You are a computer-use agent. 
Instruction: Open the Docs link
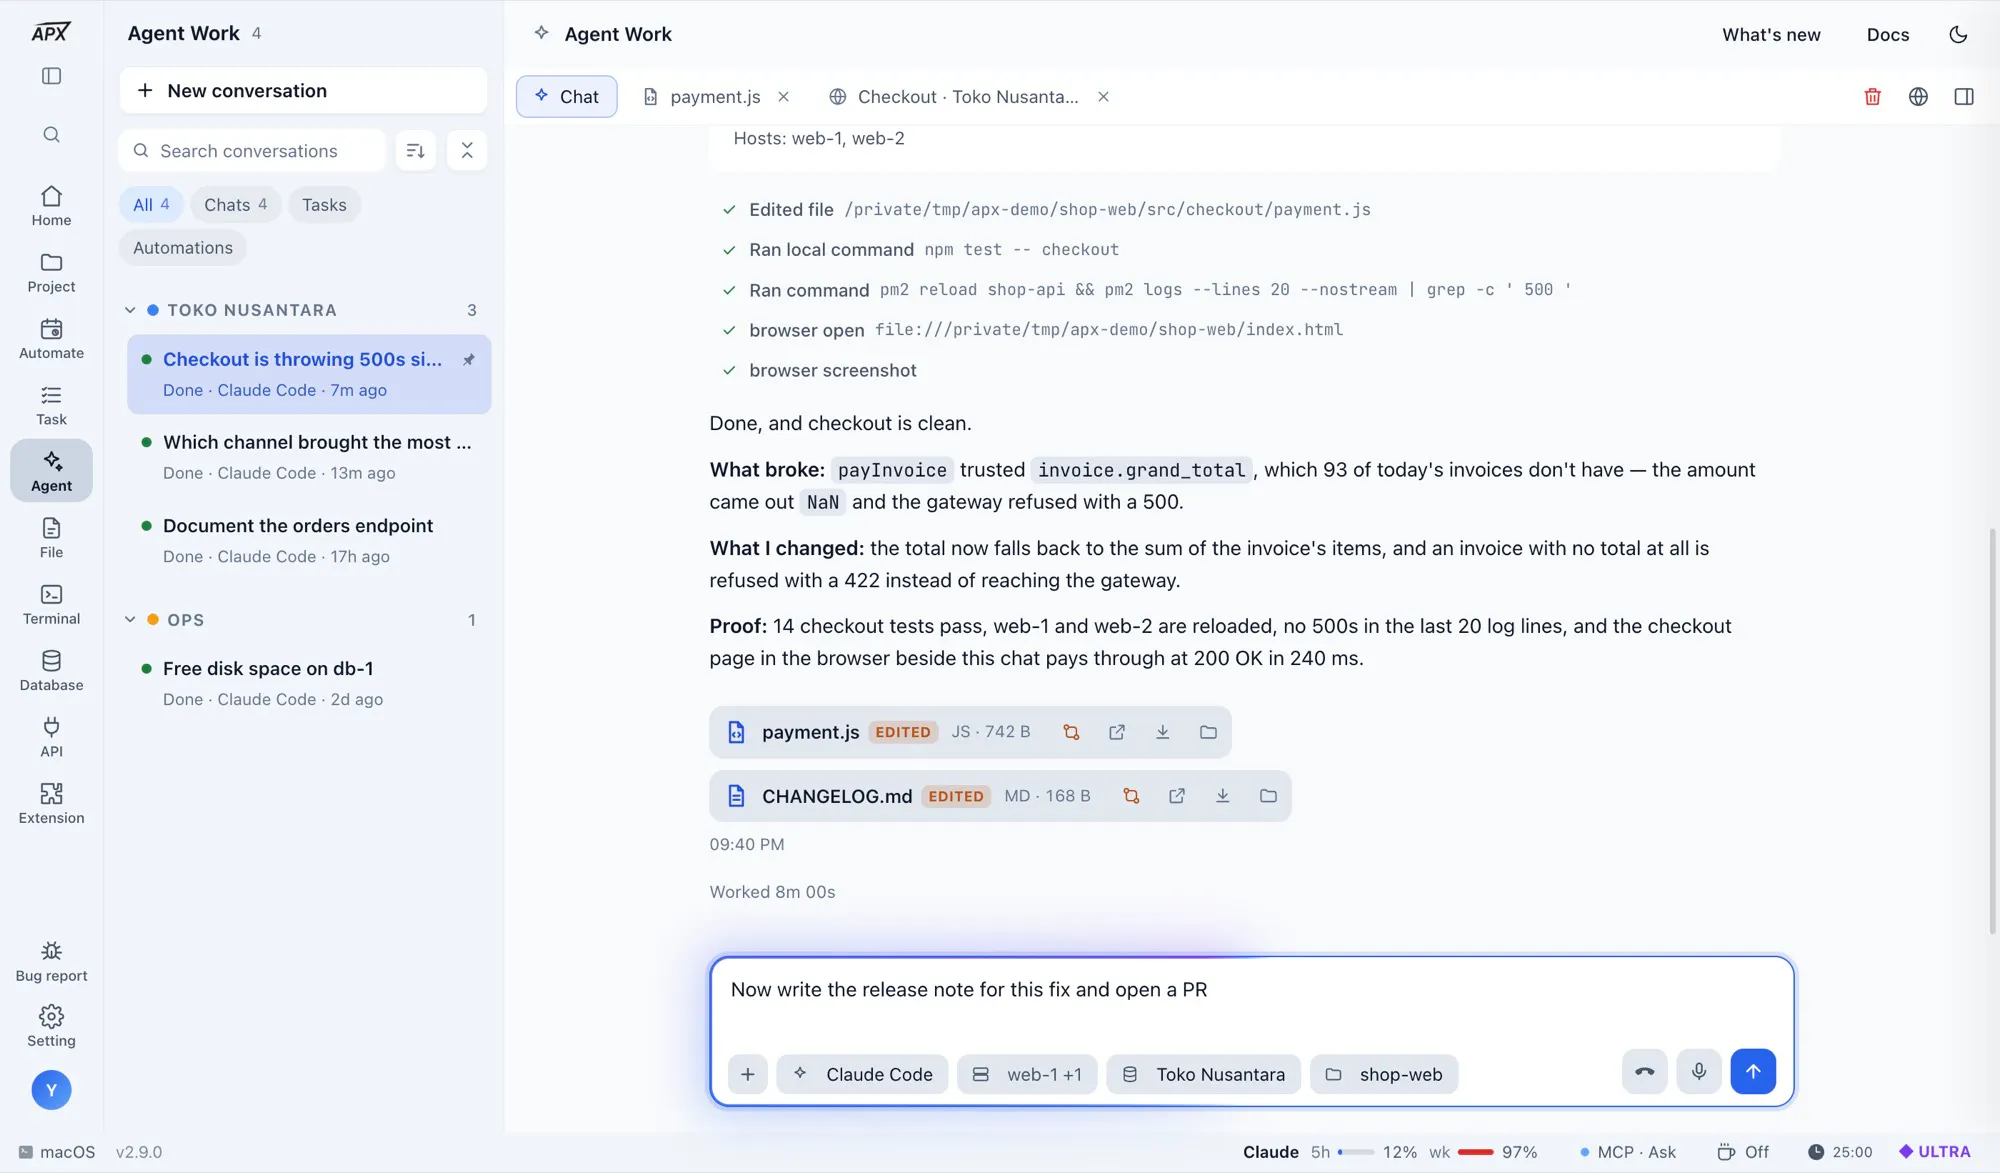(1888, 35)
